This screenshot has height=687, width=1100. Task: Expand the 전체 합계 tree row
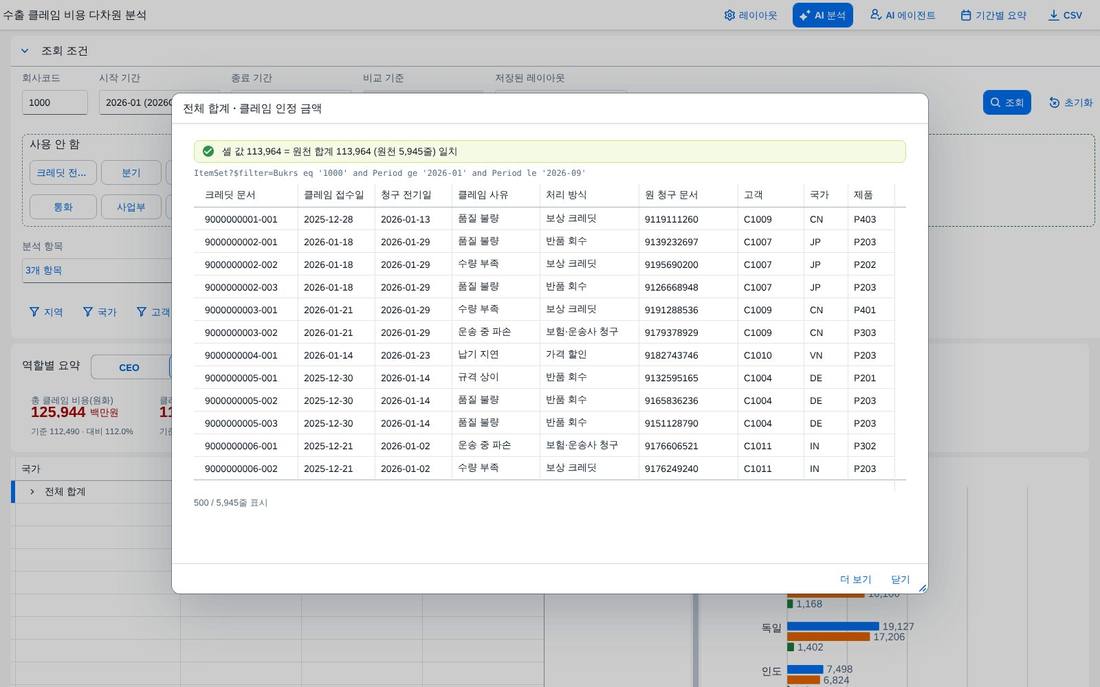pyautogui.click(x=32, y=492)
